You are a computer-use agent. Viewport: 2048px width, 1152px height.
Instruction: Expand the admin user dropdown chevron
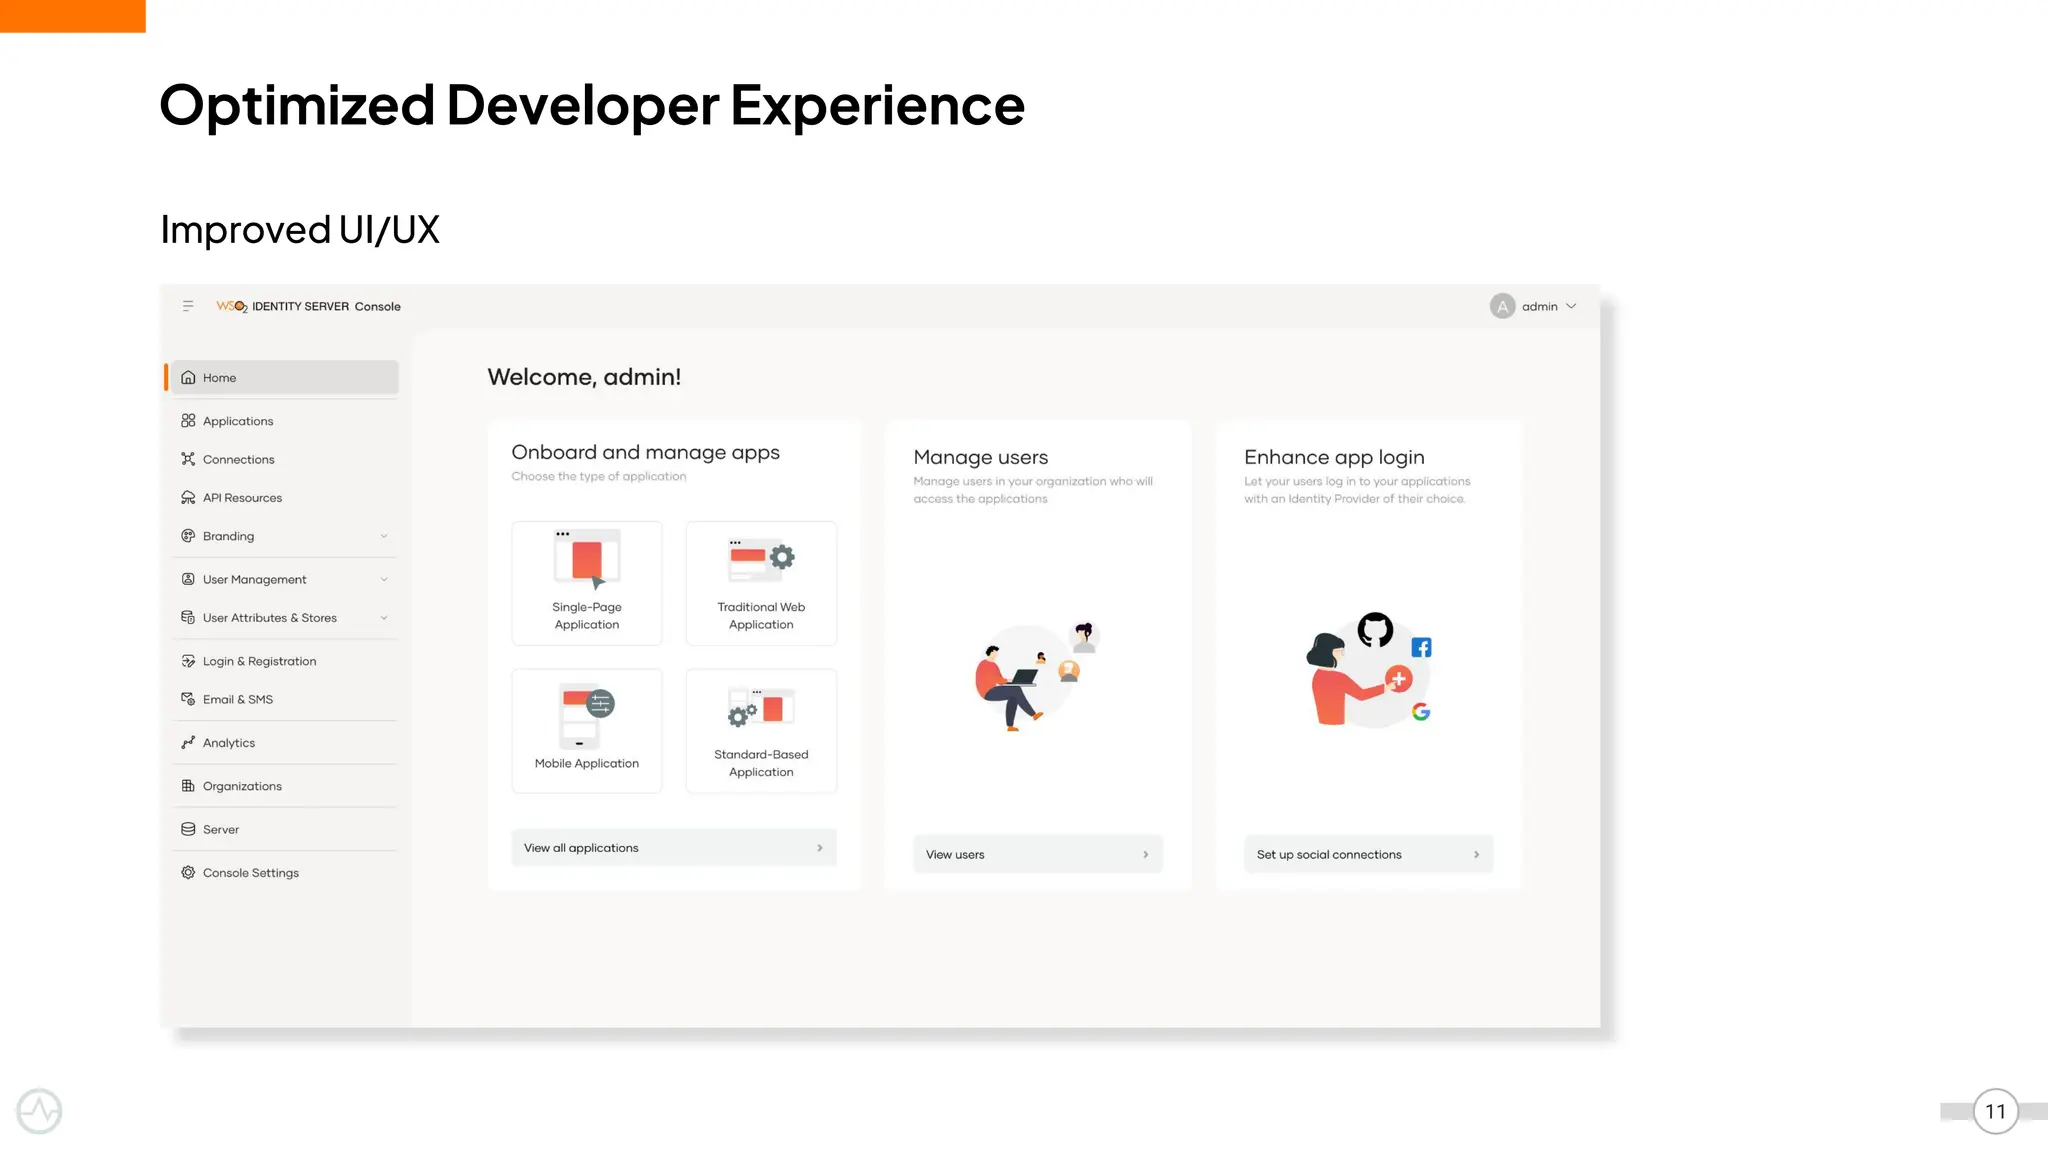click(x=1571, y=306)
